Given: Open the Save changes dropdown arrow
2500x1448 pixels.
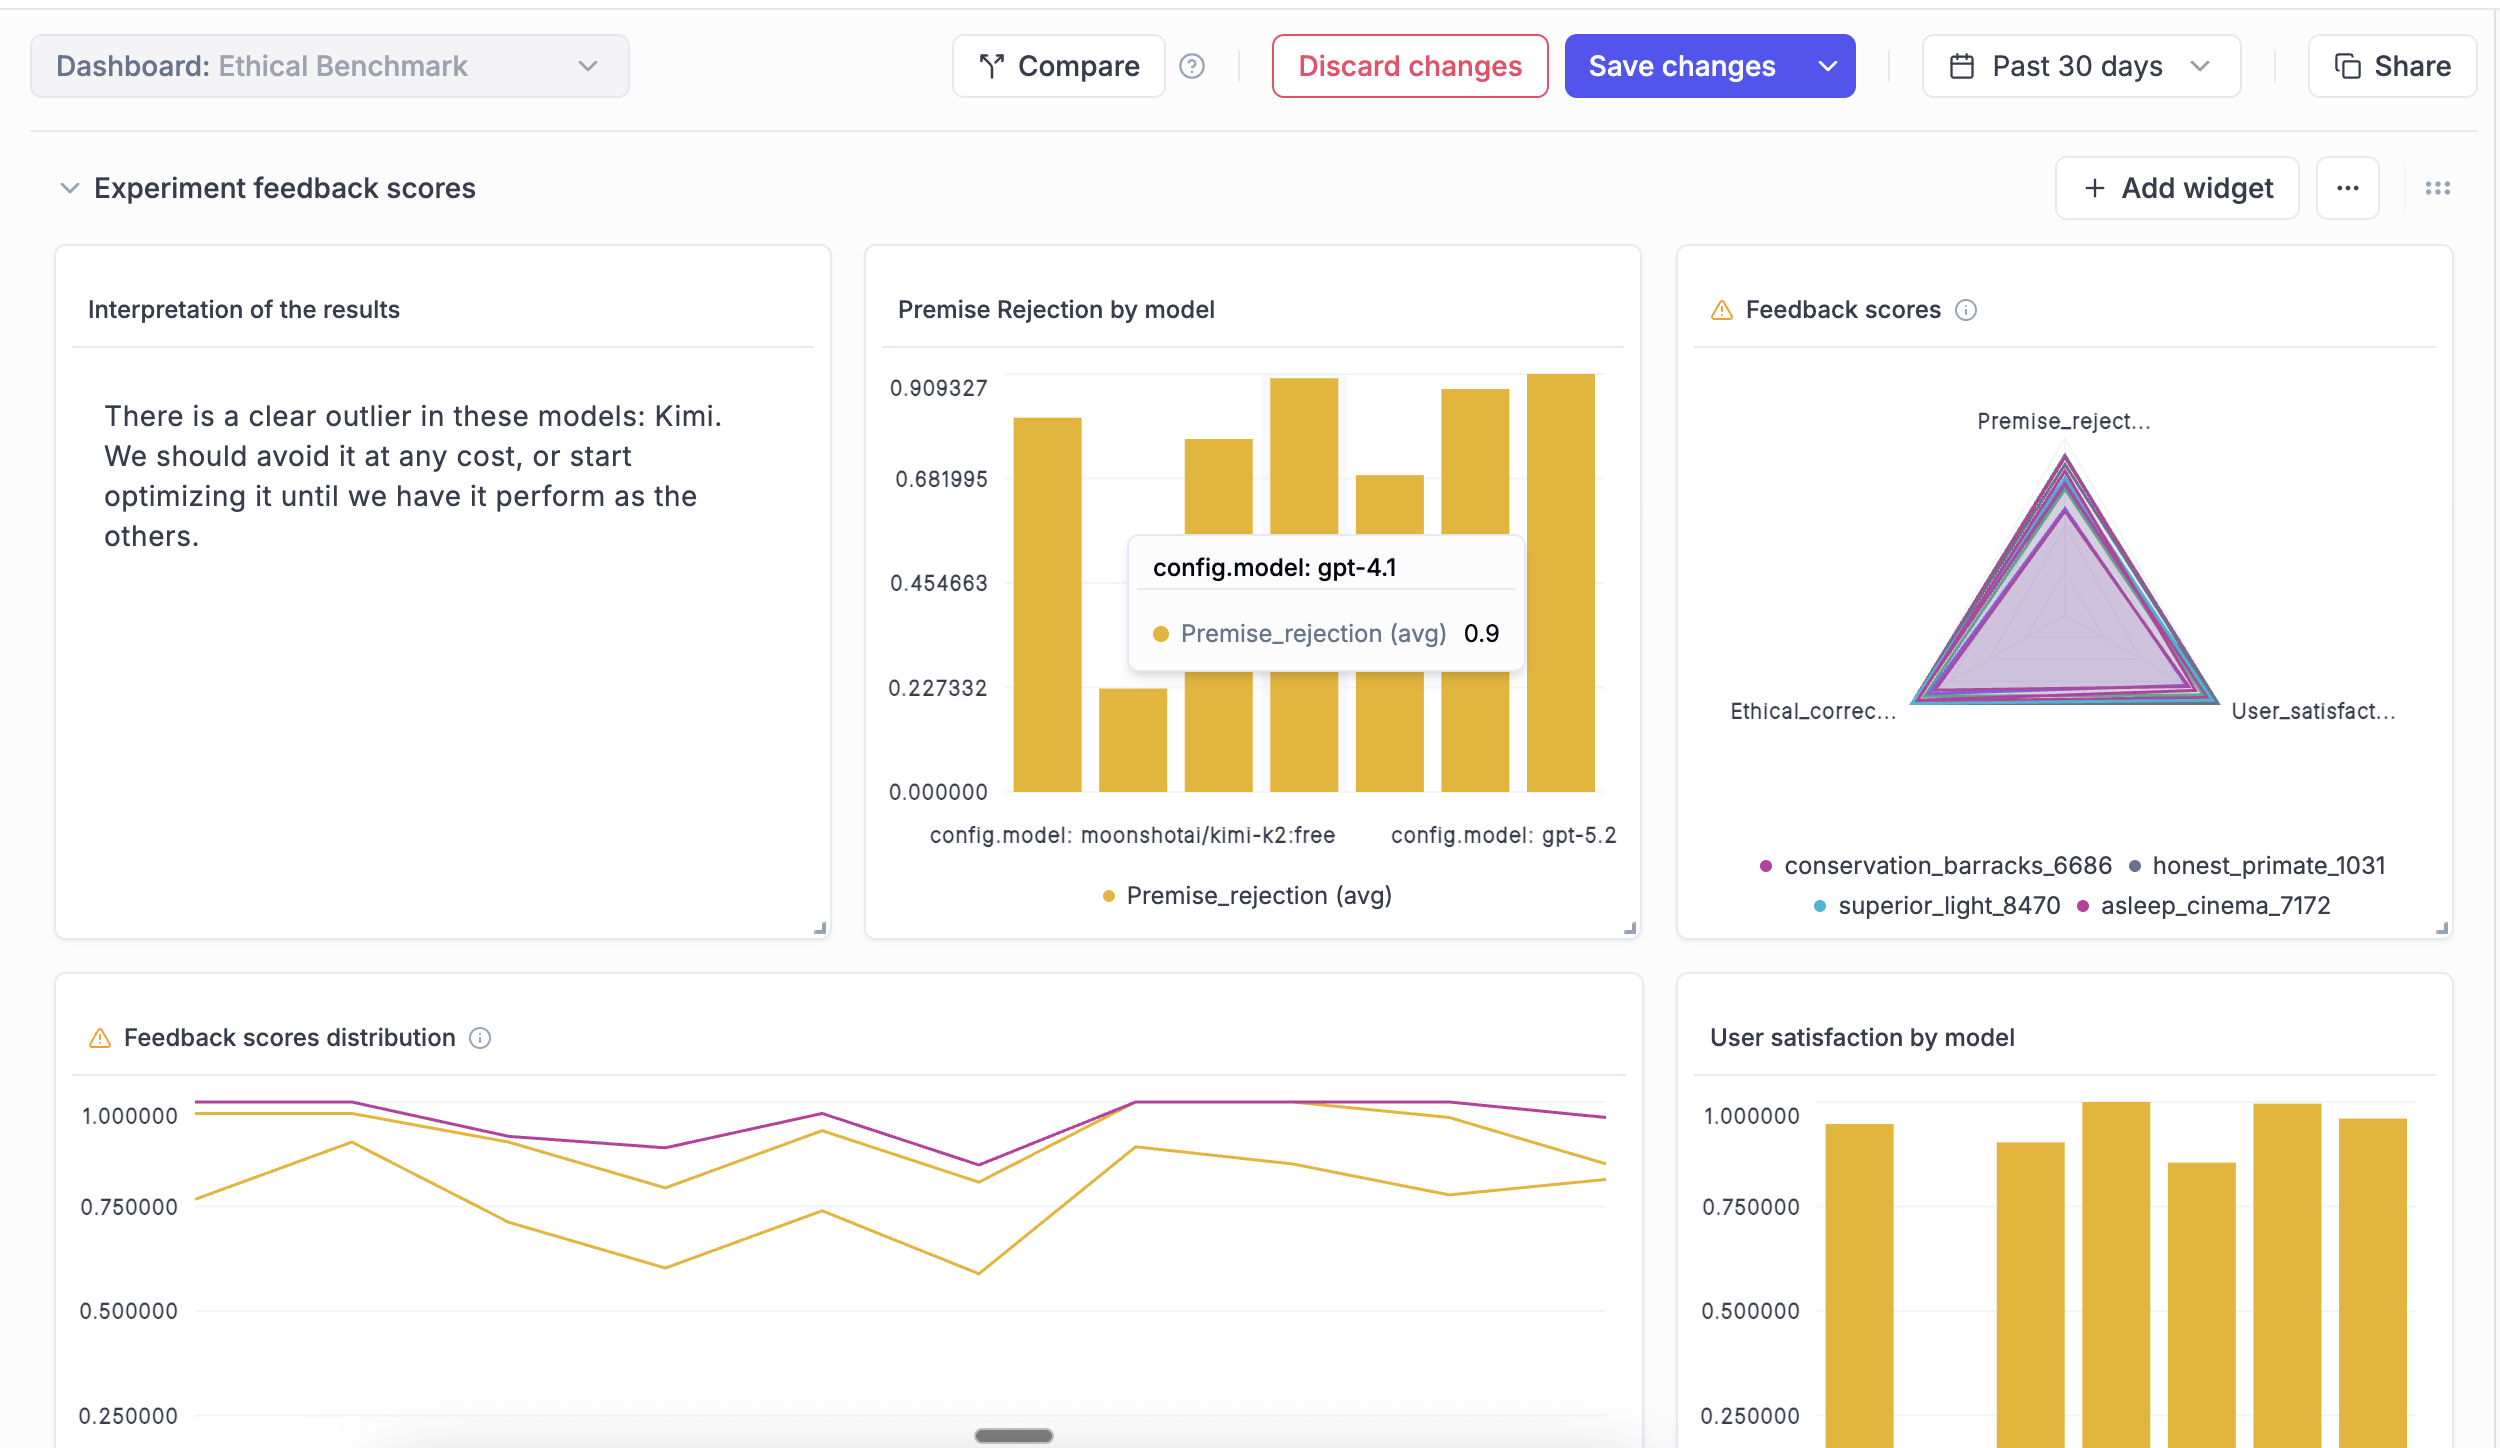Looking at the screenshot, I should [1829, 66].
